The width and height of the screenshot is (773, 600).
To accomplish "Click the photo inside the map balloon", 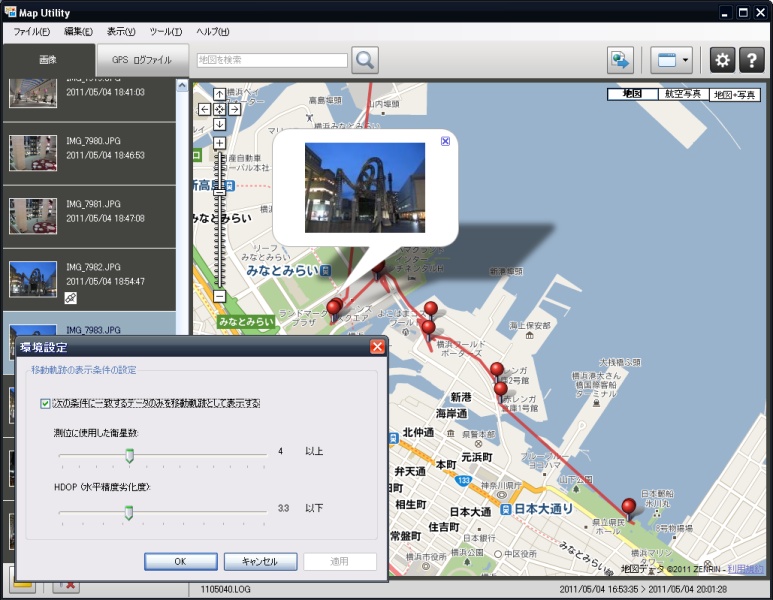I will coord(365,188).
